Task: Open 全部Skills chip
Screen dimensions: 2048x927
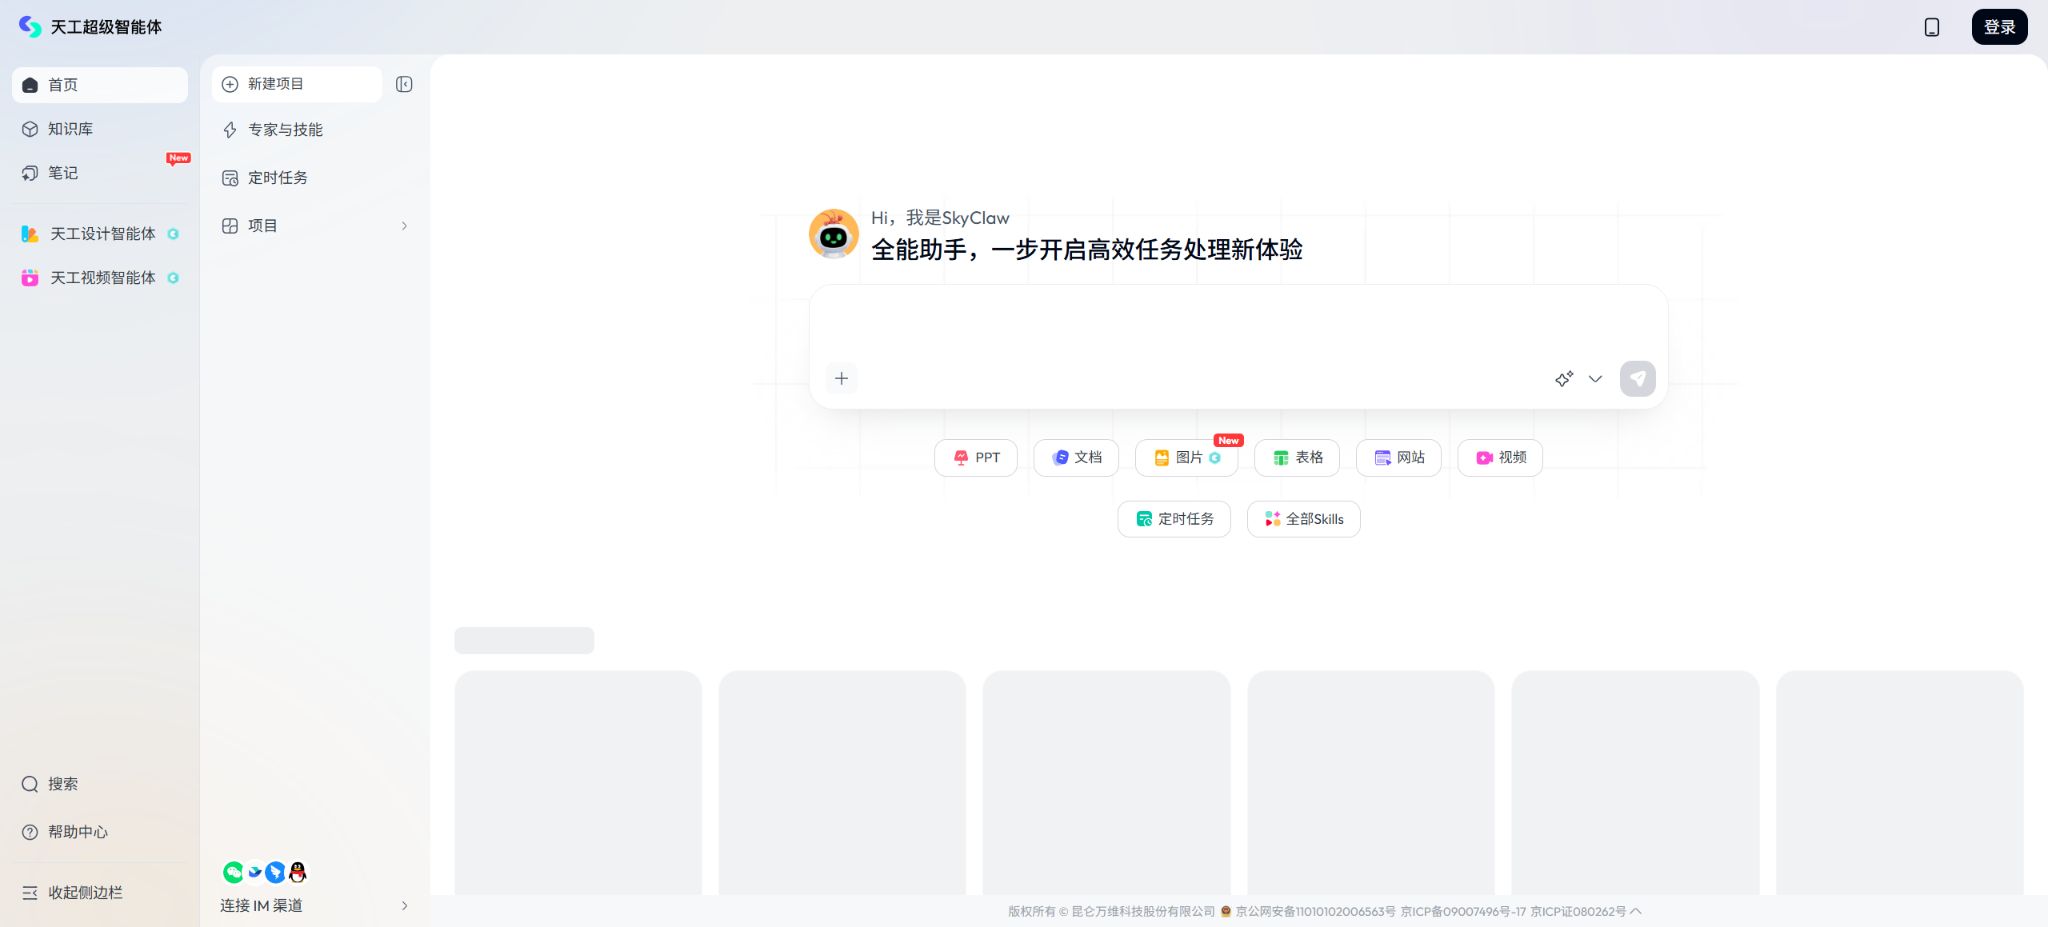Action: coord(1304,519)
